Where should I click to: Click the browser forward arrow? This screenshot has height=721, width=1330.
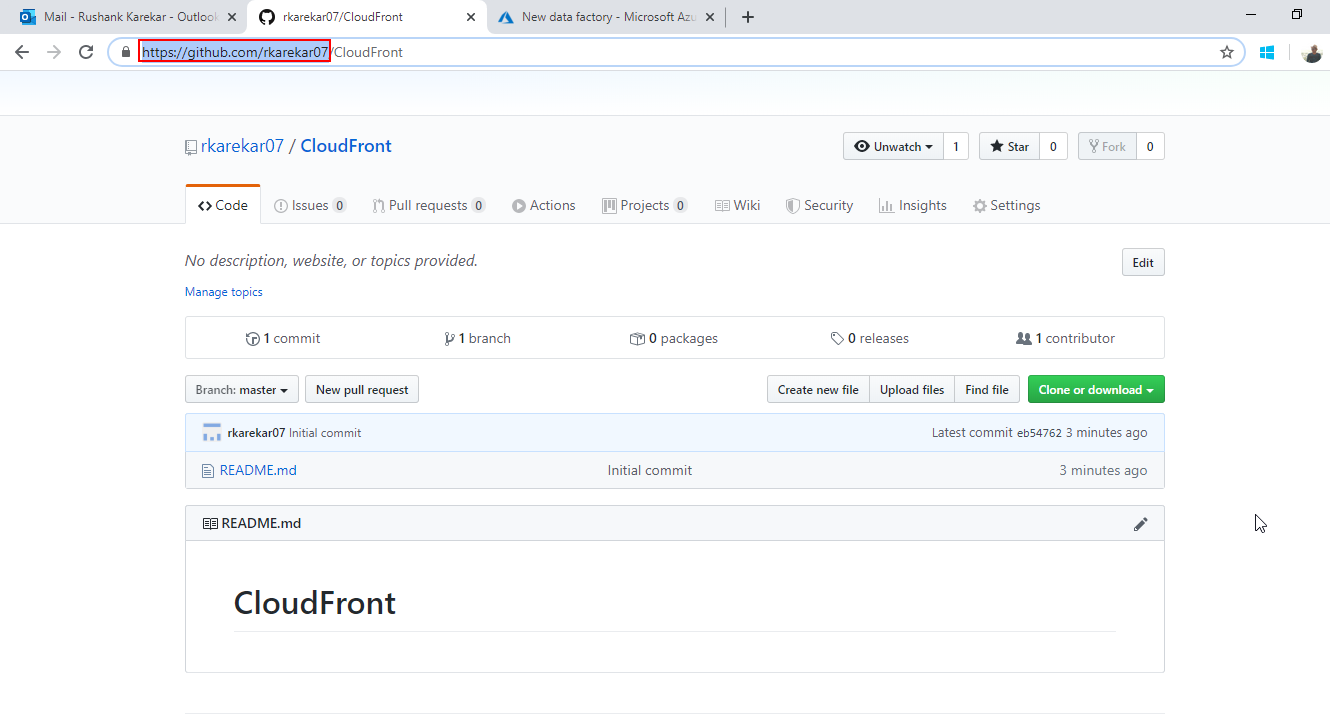coord(54,52)
